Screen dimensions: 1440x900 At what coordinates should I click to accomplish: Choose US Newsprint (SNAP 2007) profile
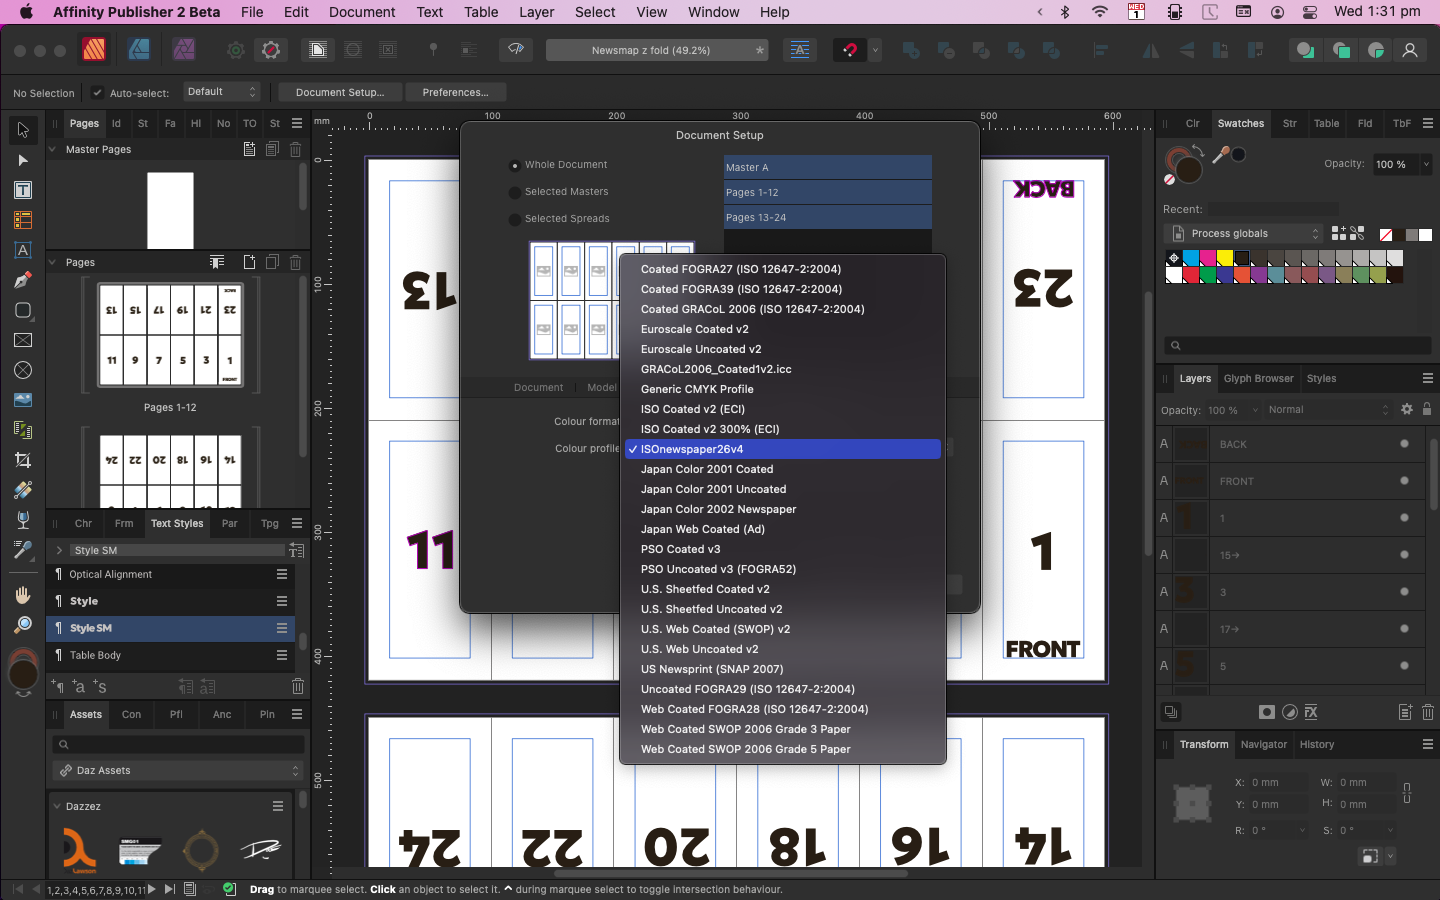tap(711, 669)
